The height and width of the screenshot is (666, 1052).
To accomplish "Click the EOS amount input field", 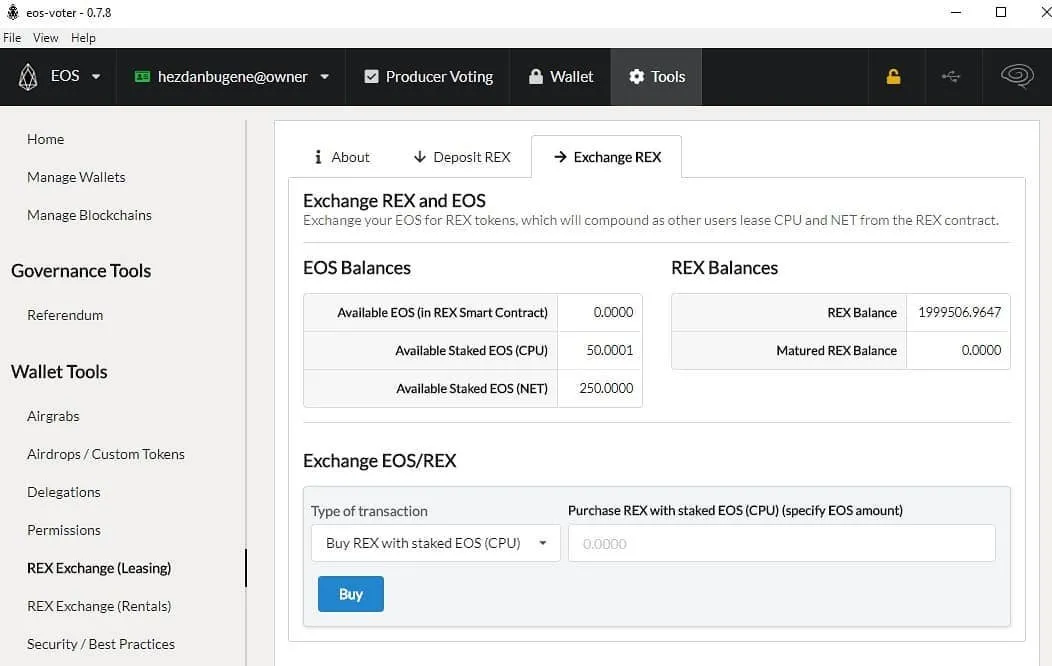I will (782, 543).
